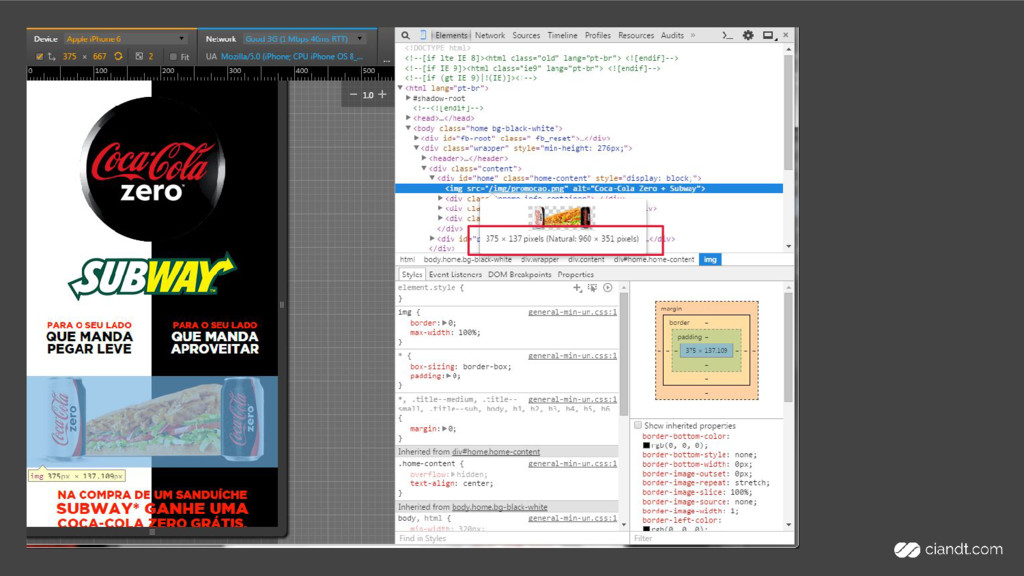Select div.wrapper in the breadcrumb bar

click(539, 259)
